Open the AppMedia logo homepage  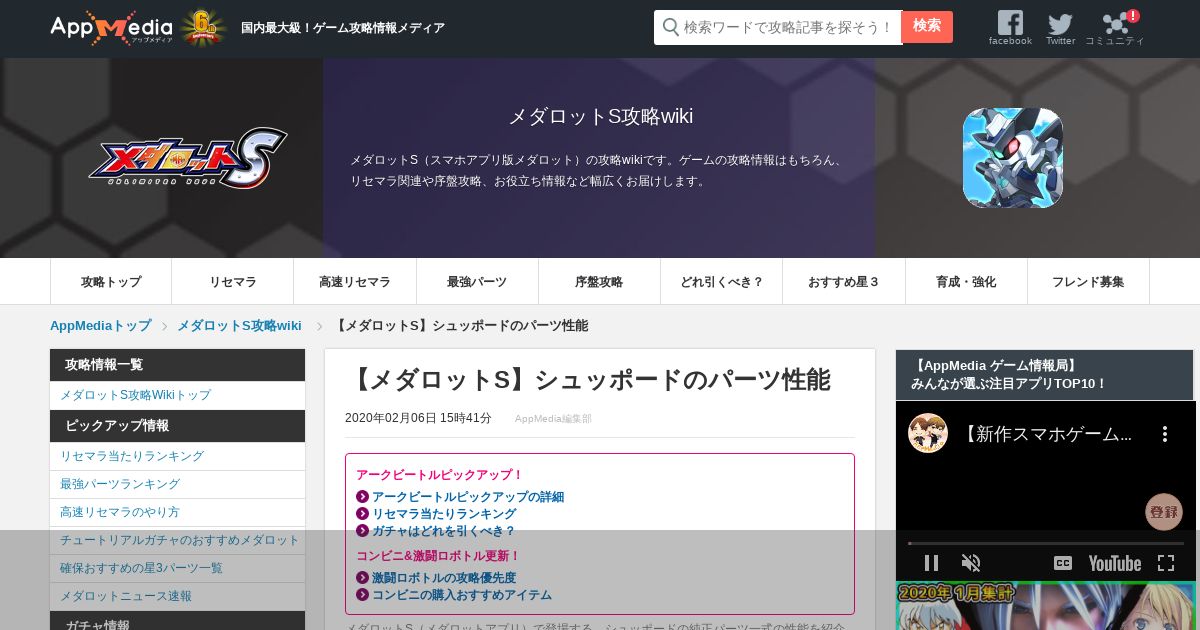click(111, 27)
